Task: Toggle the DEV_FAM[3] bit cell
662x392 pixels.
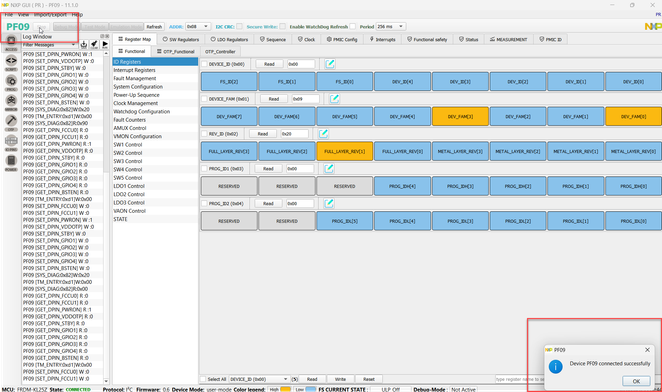Action: 460,117
